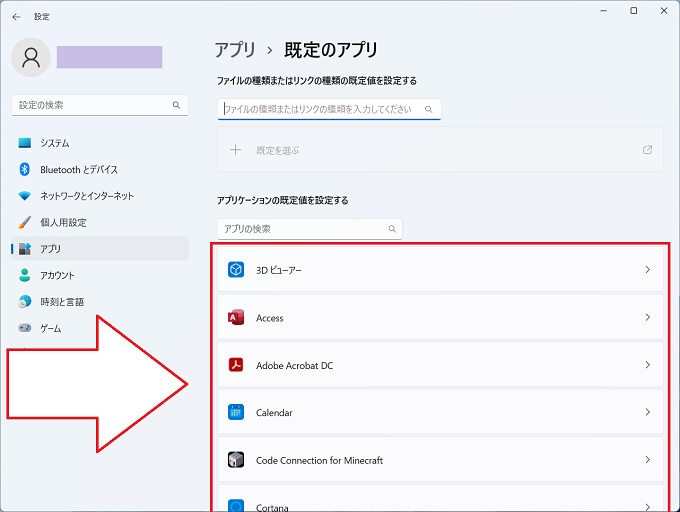Click the アプリ breadcrumb link
Screen dimensions: 680x512
point(235,50)
